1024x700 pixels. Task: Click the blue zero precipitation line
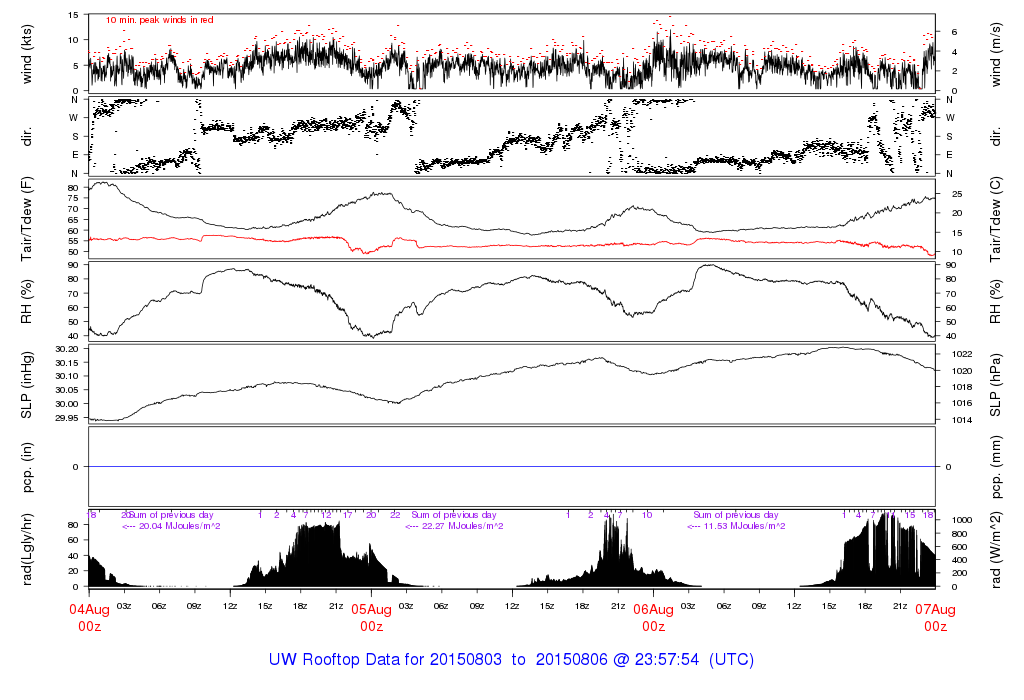point(512,467)
